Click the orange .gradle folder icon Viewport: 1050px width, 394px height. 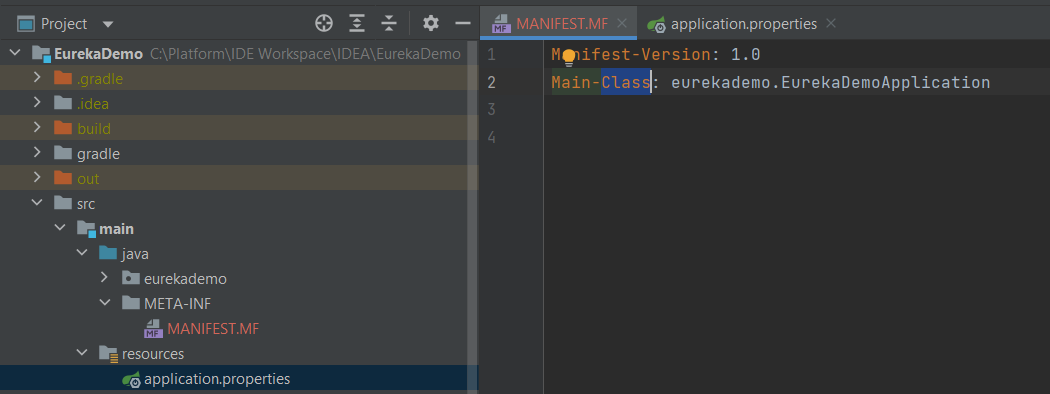pos(63,78)
